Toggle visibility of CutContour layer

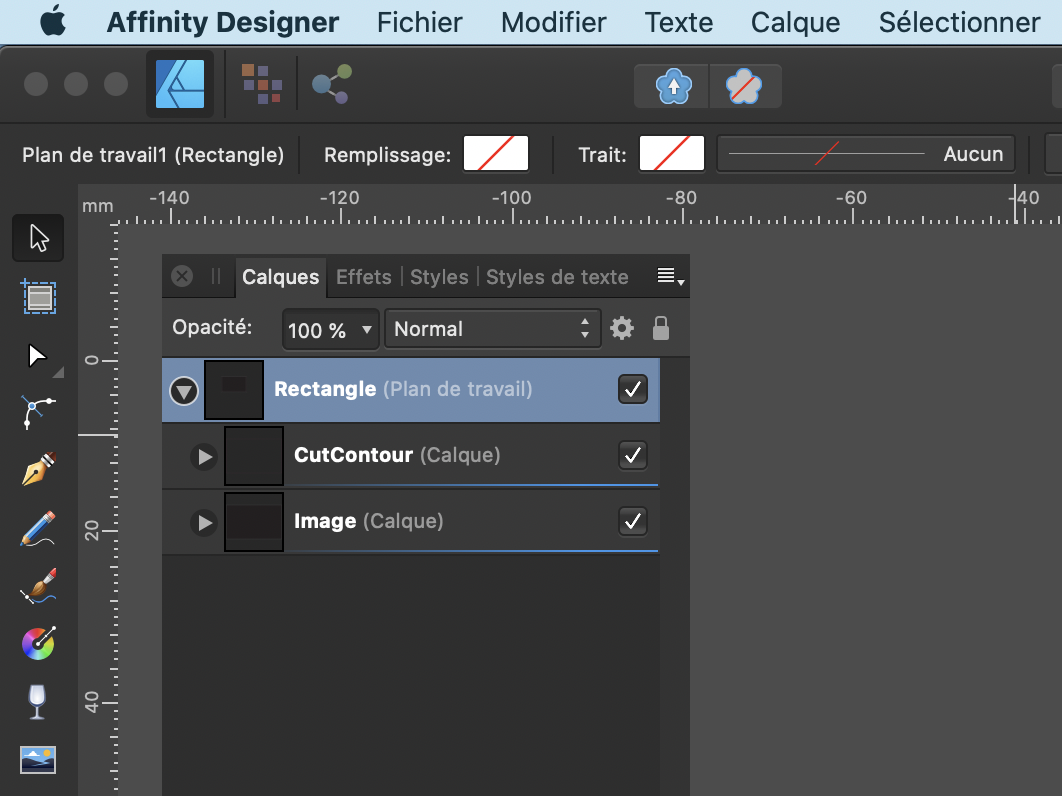(633, 455)
